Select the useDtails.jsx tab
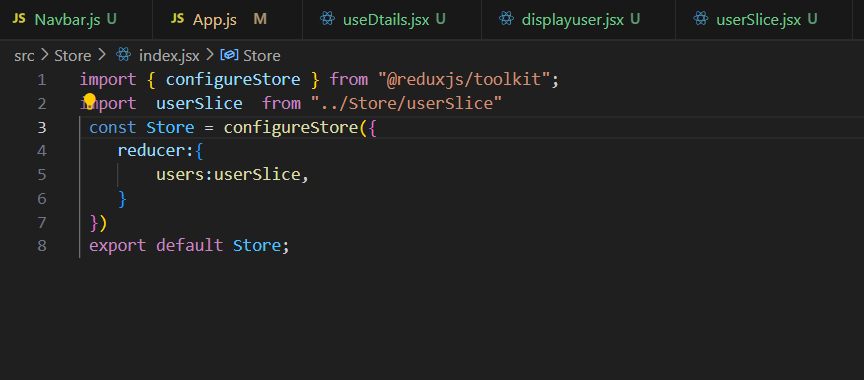 392,19
